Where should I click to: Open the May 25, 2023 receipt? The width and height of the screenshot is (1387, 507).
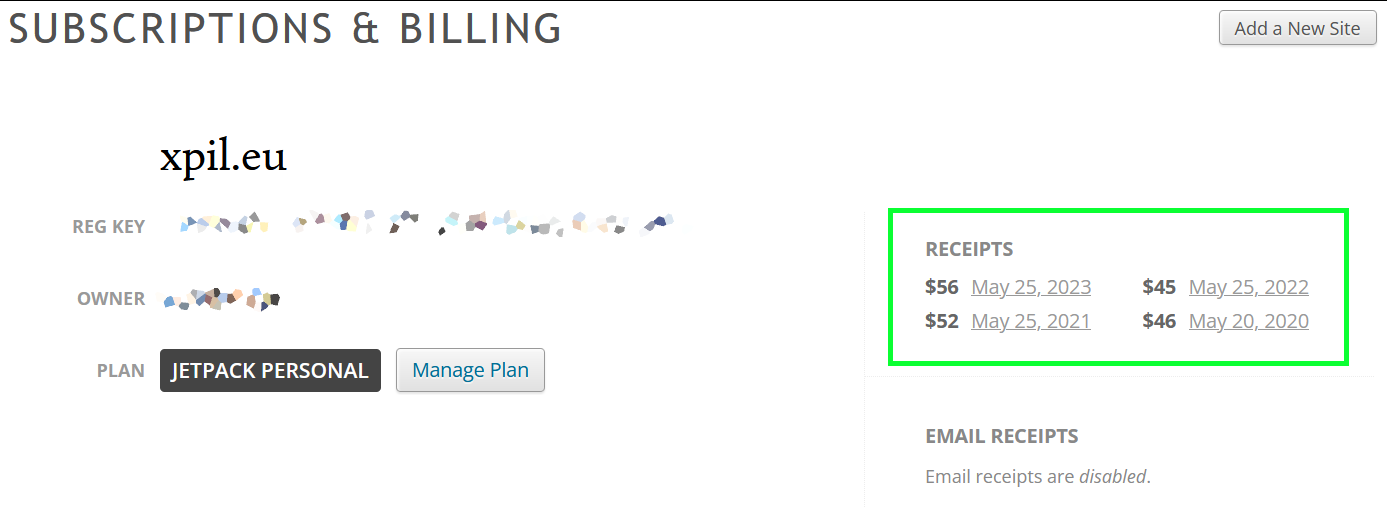(1031, 287)
